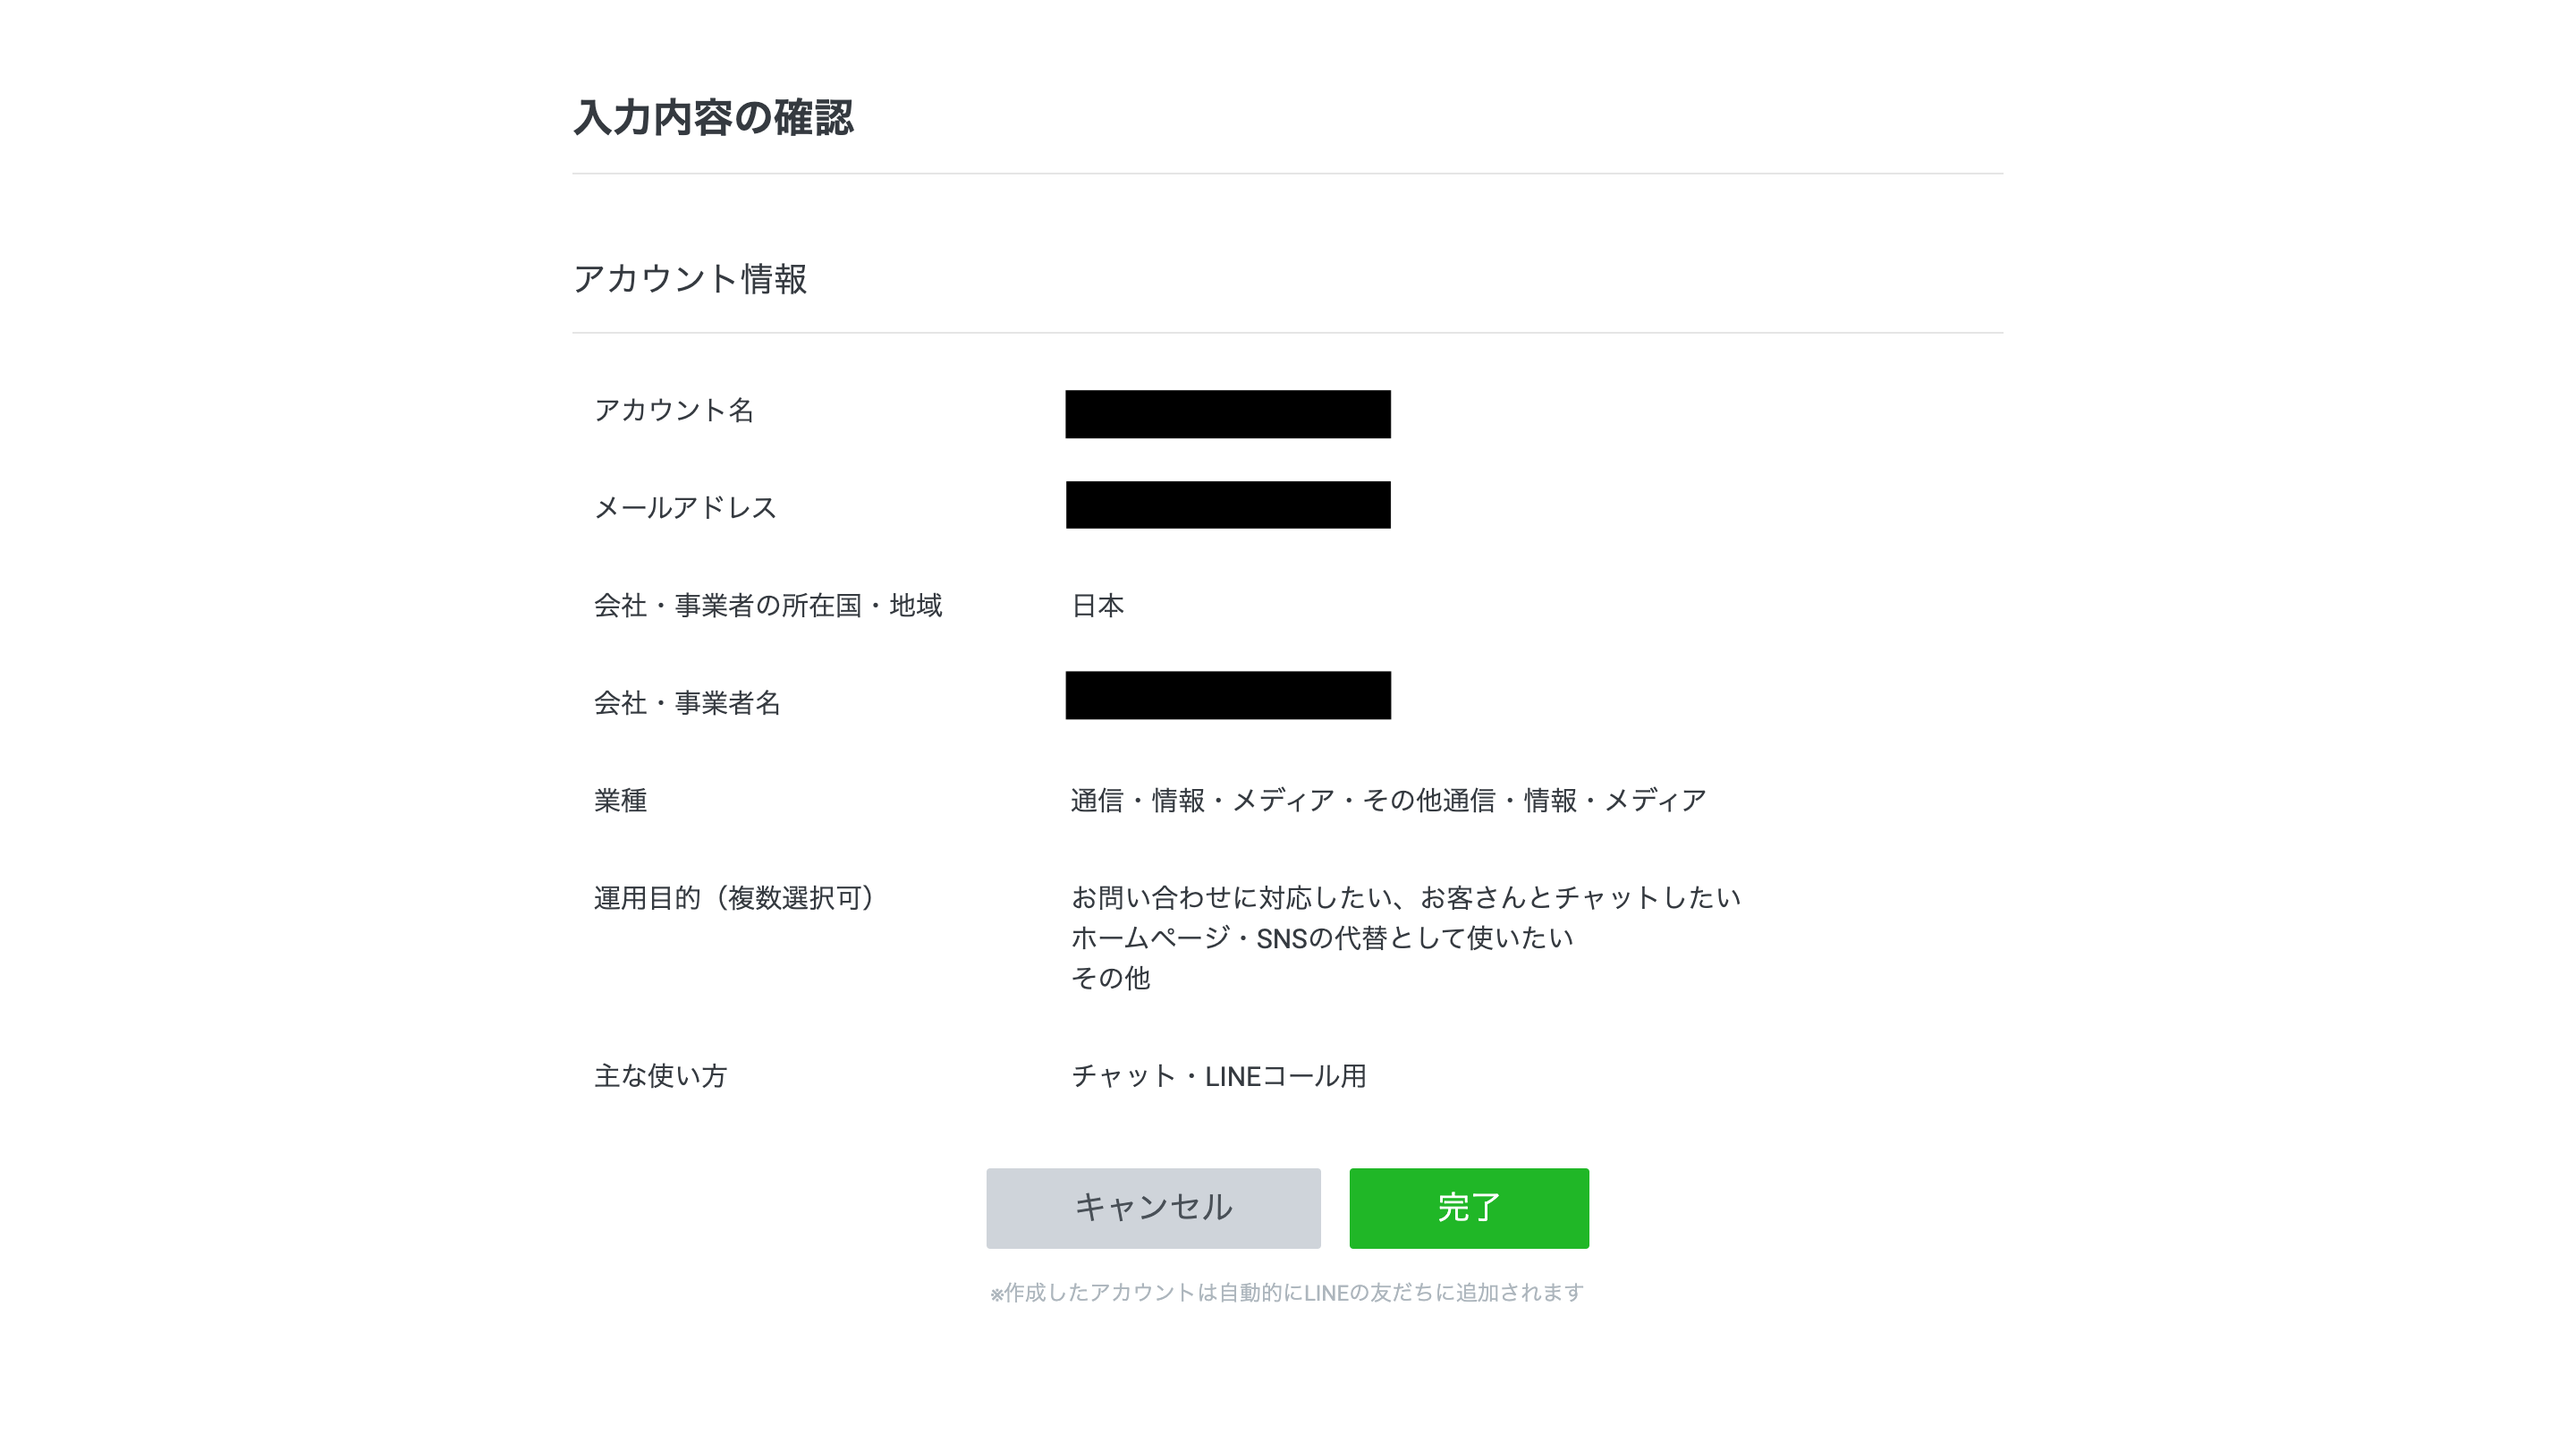Click the アカウント名 field label

pyautogui.click(x=674, y=410)
